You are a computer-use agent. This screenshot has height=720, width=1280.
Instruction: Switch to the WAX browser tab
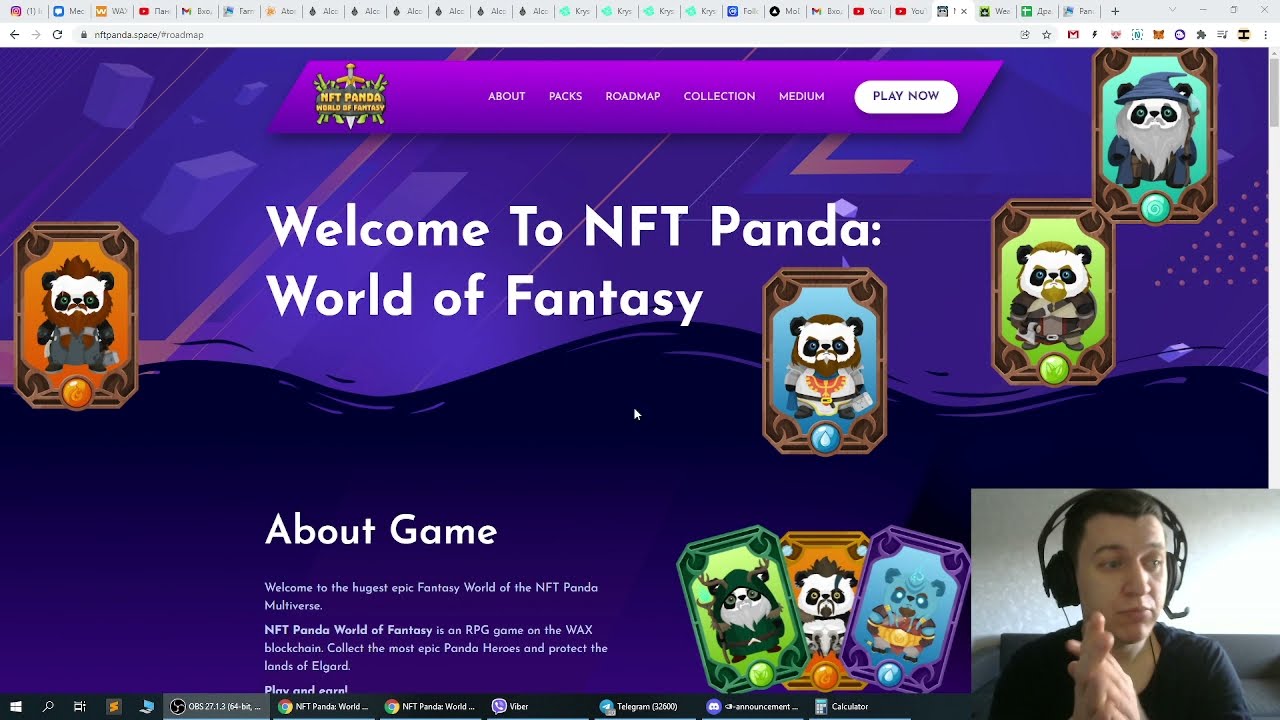point(110,11)
